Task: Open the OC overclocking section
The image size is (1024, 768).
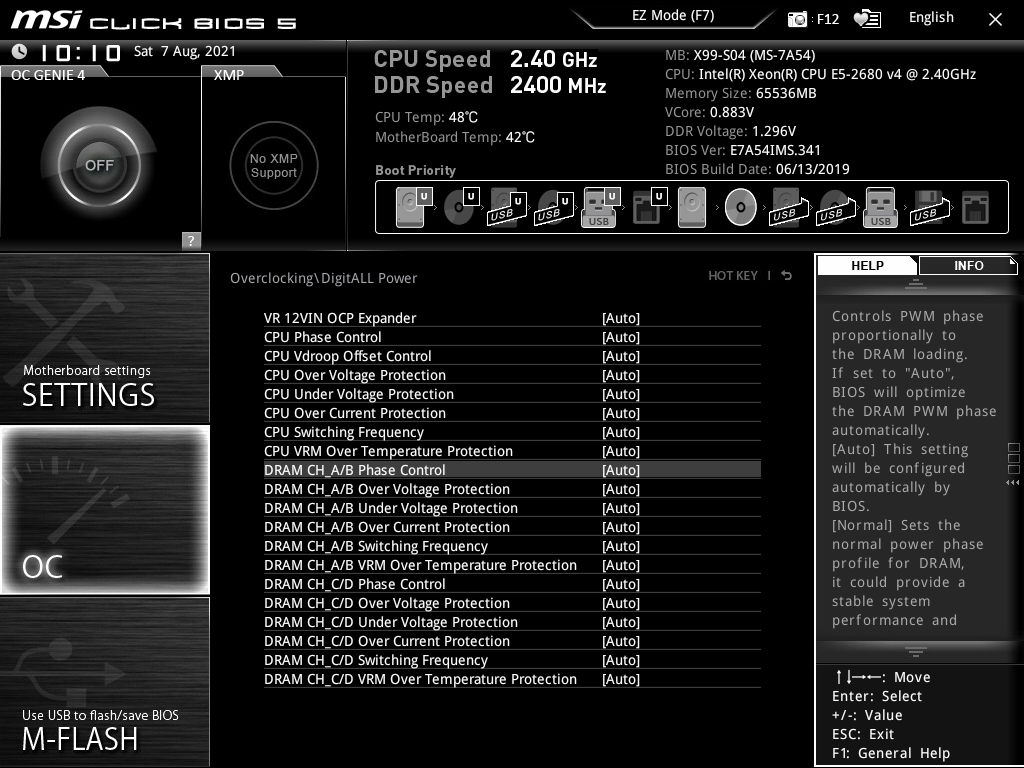Action: 104,509
